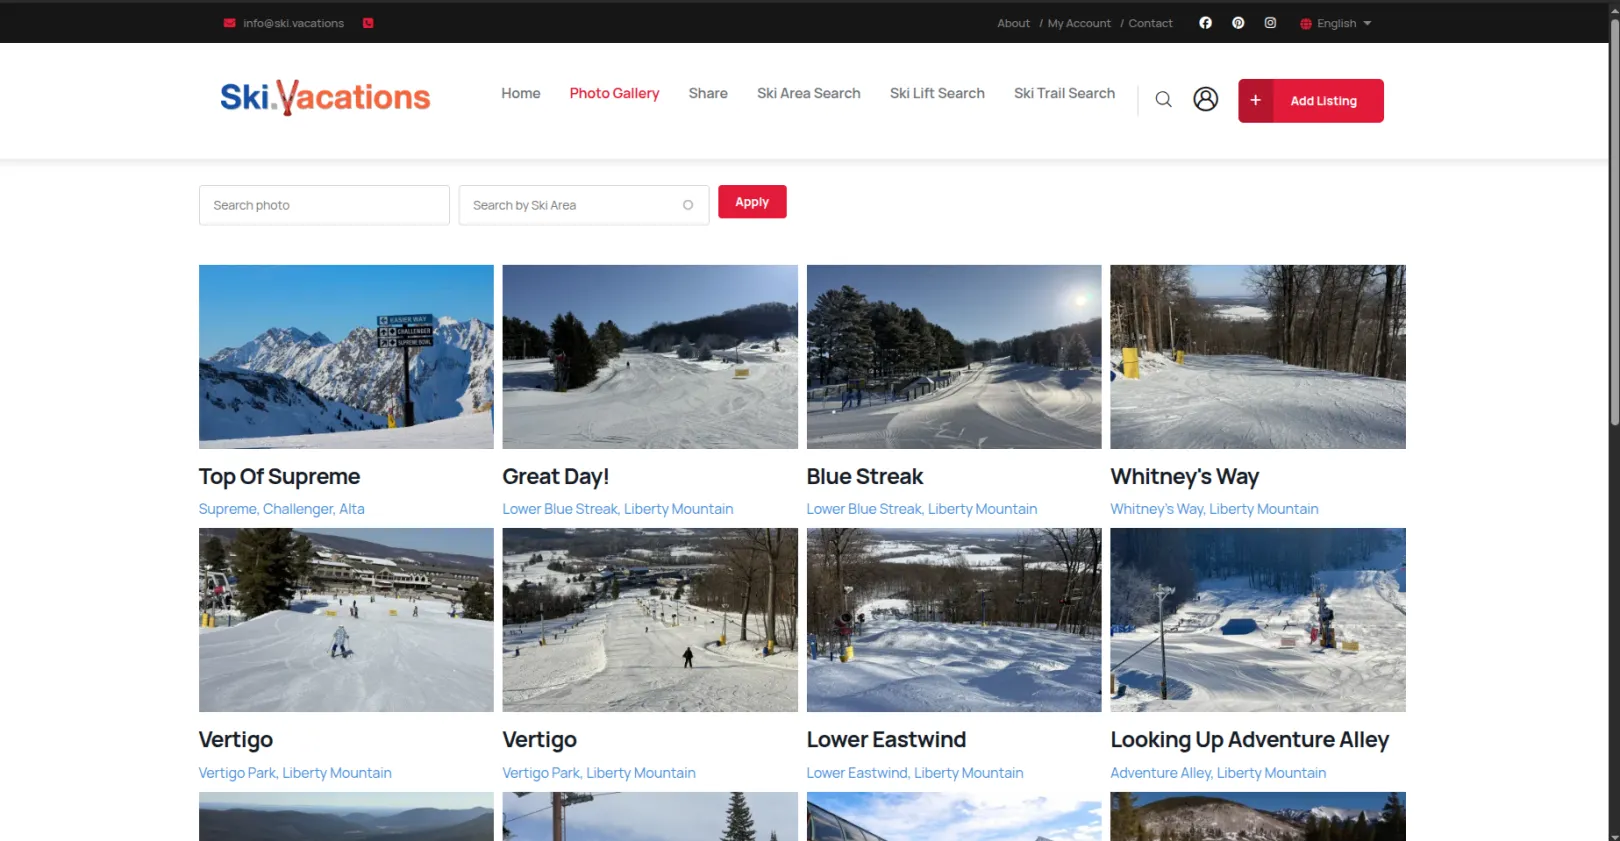The height and width of the screenshot is (841, 1620).
Task: Open the Supreme, Challenger, Alta link
Action: [282, 509]
